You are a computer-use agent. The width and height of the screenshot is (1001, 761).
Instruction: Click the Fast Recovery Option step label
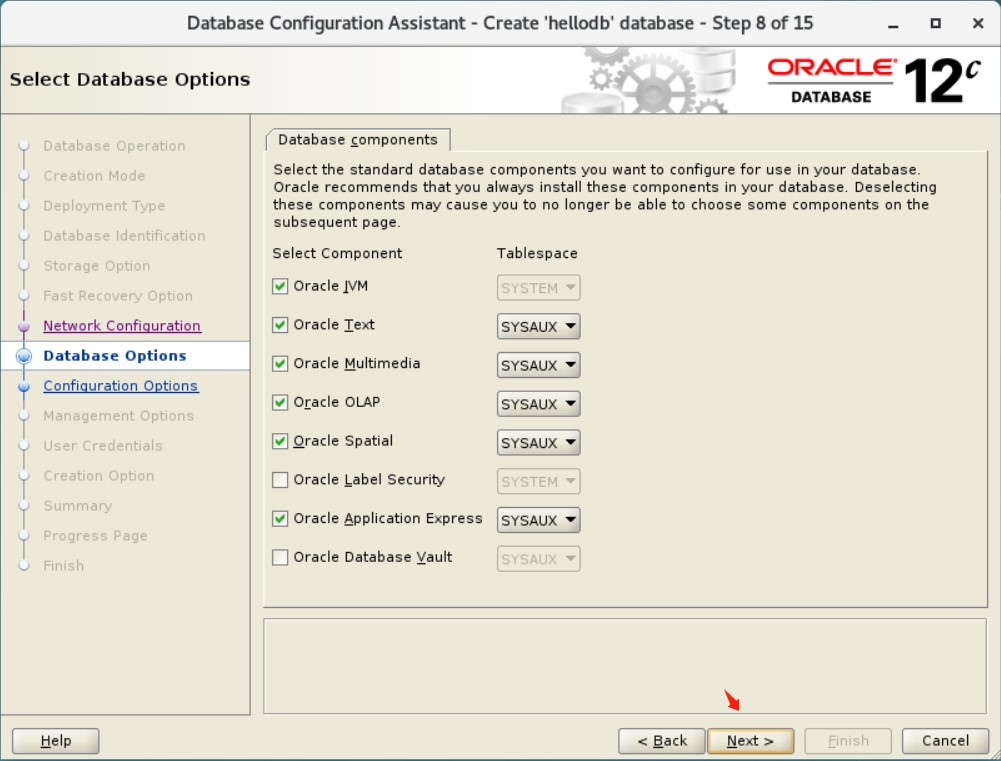(118, 296)
